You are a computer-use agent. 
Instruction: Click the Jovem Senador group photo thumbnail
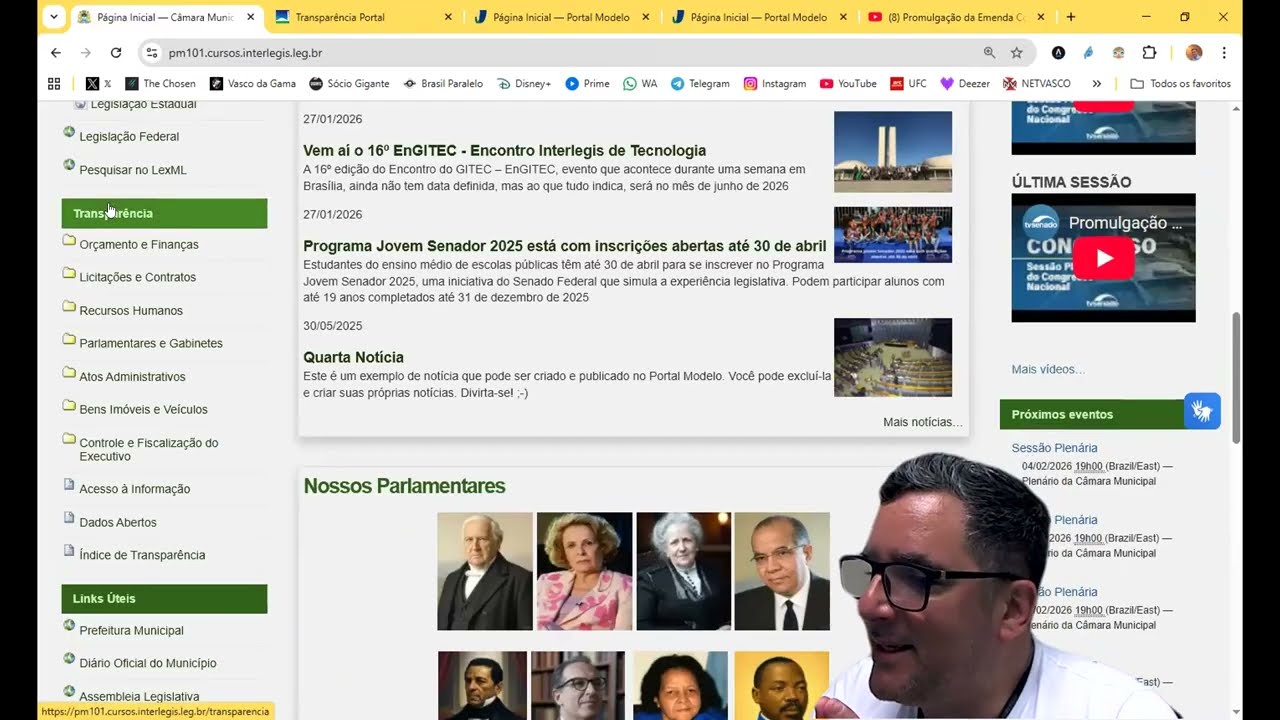[893, 235]
